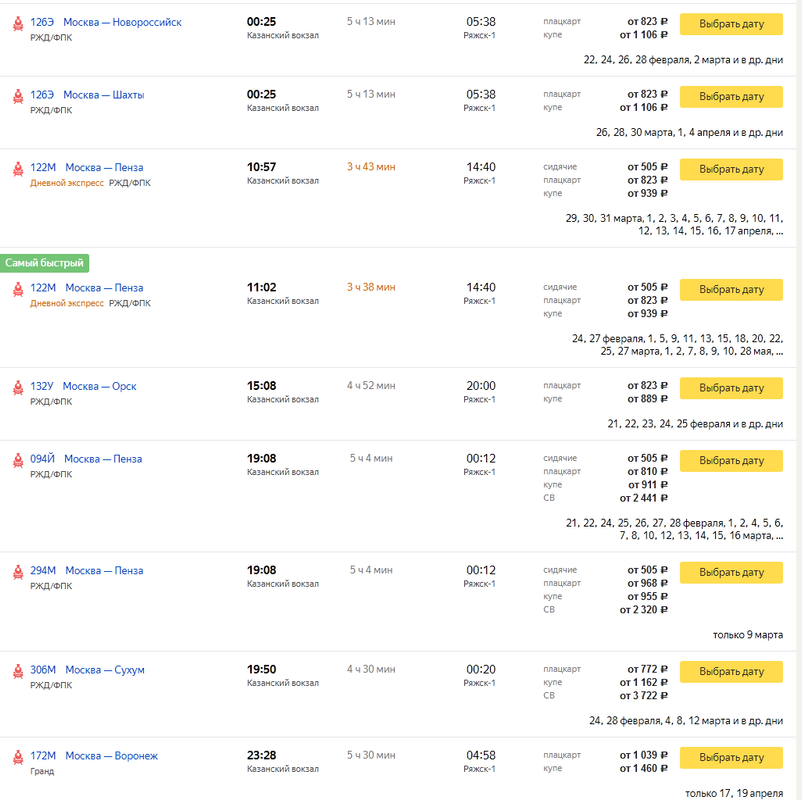
Task: Open train 294M Москва — Пенза link
Action: click(x=86, y=570)
